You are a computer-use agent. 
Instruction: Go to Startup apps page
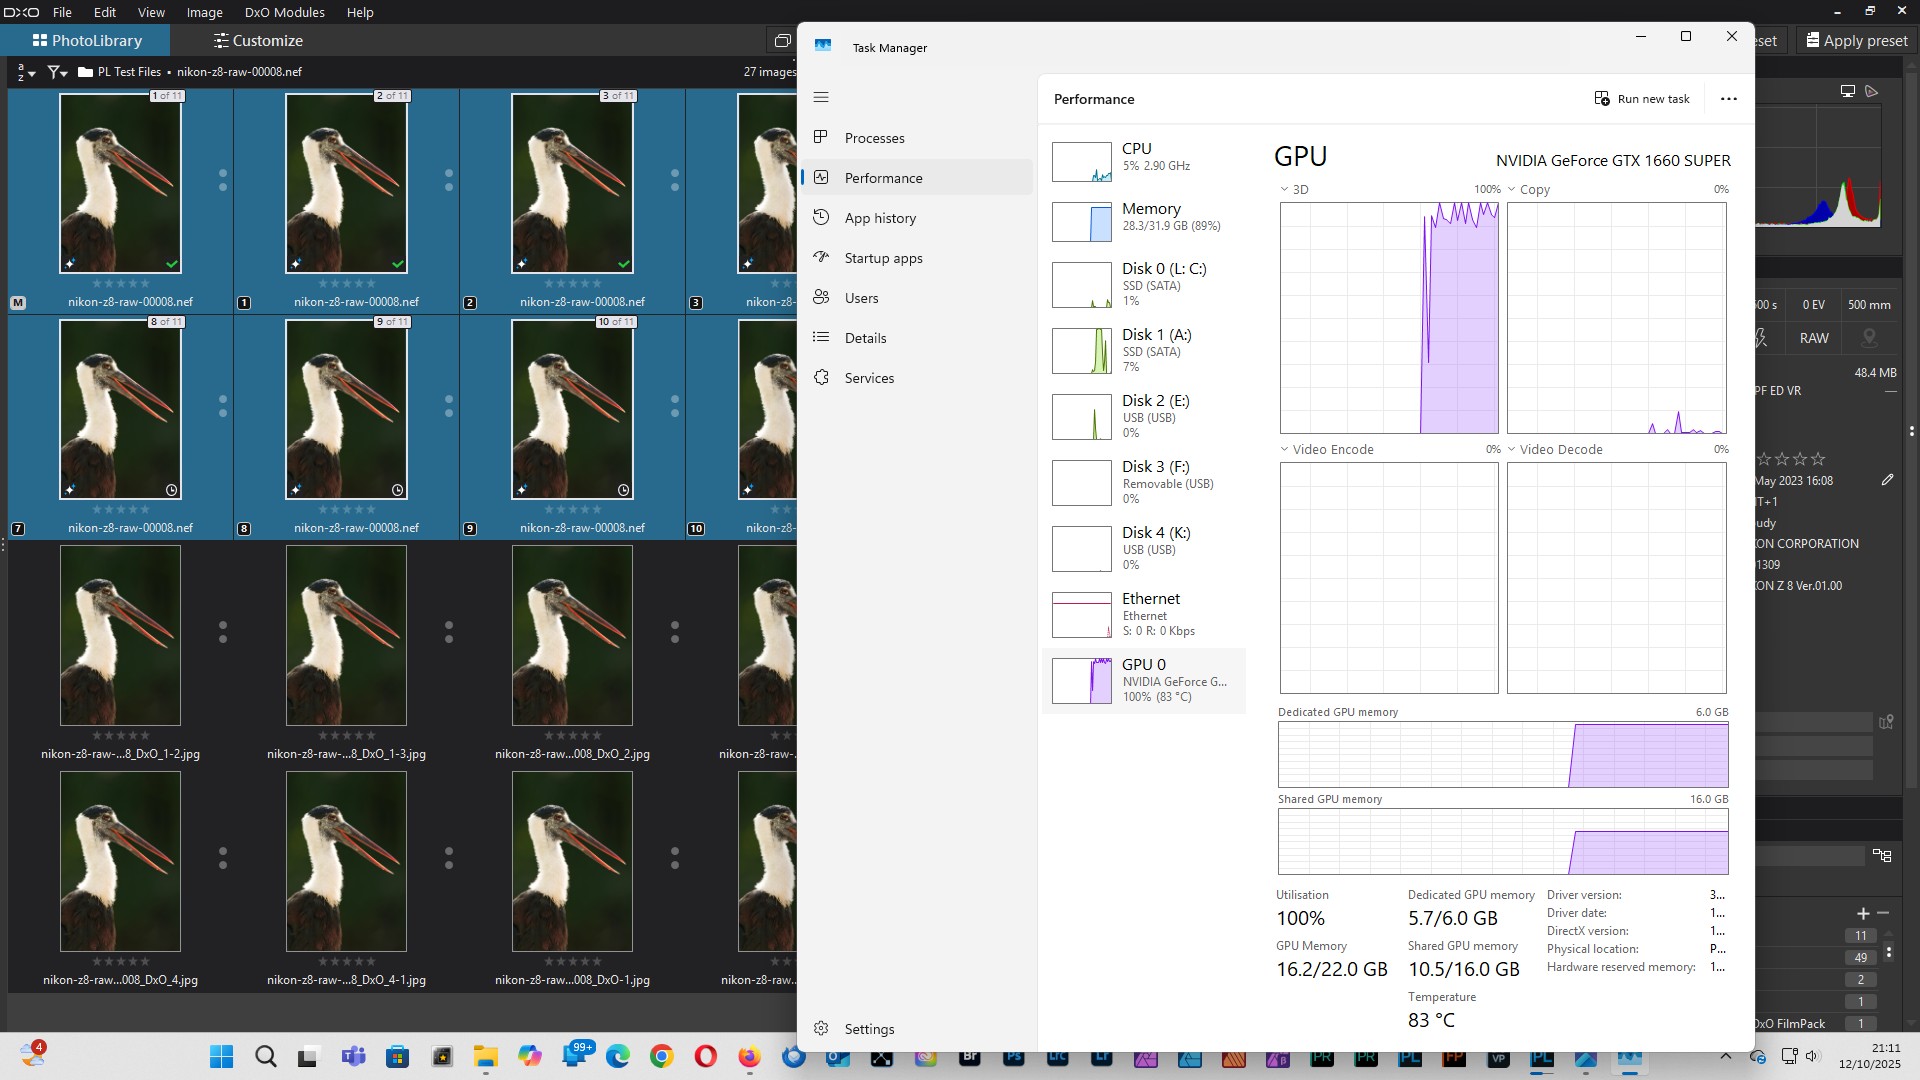882,258
